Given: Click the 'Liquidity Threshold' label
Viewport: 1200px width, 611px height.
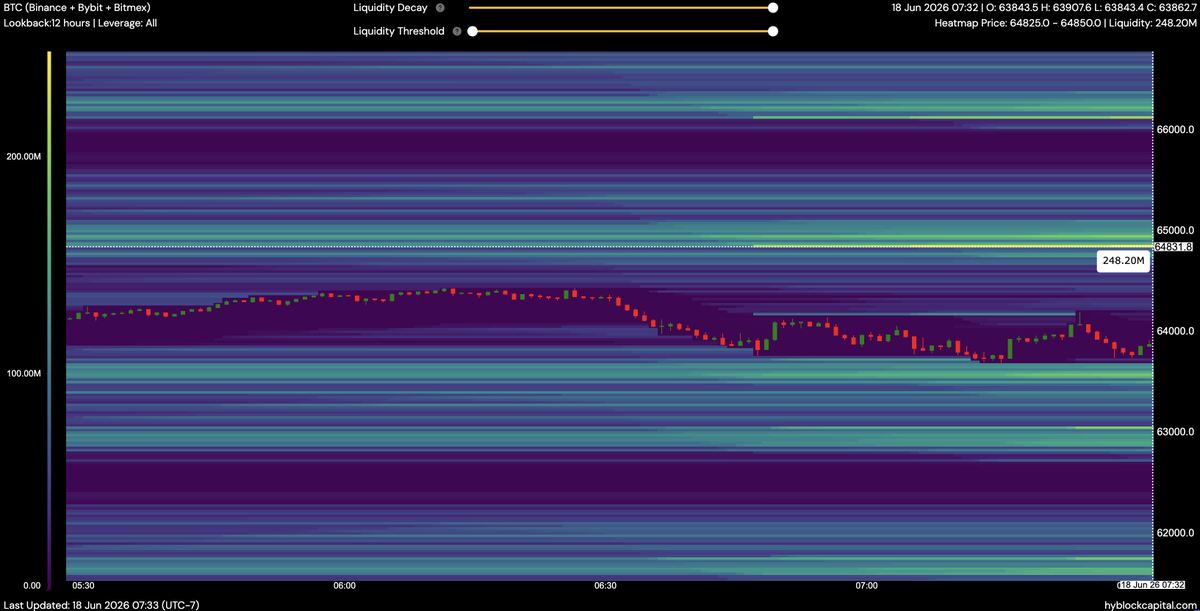Looking at the screenshot, I should [x=399, y=31].
